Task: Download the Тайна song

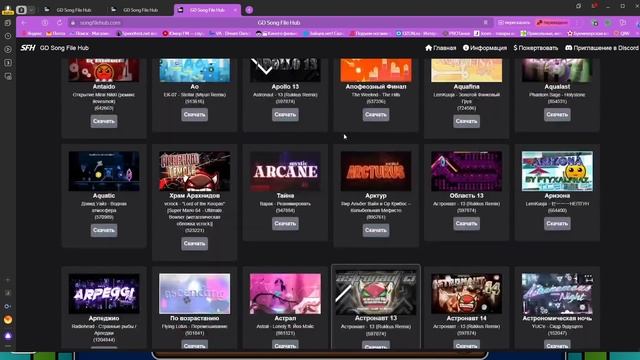Action: [x=285, y=224]
